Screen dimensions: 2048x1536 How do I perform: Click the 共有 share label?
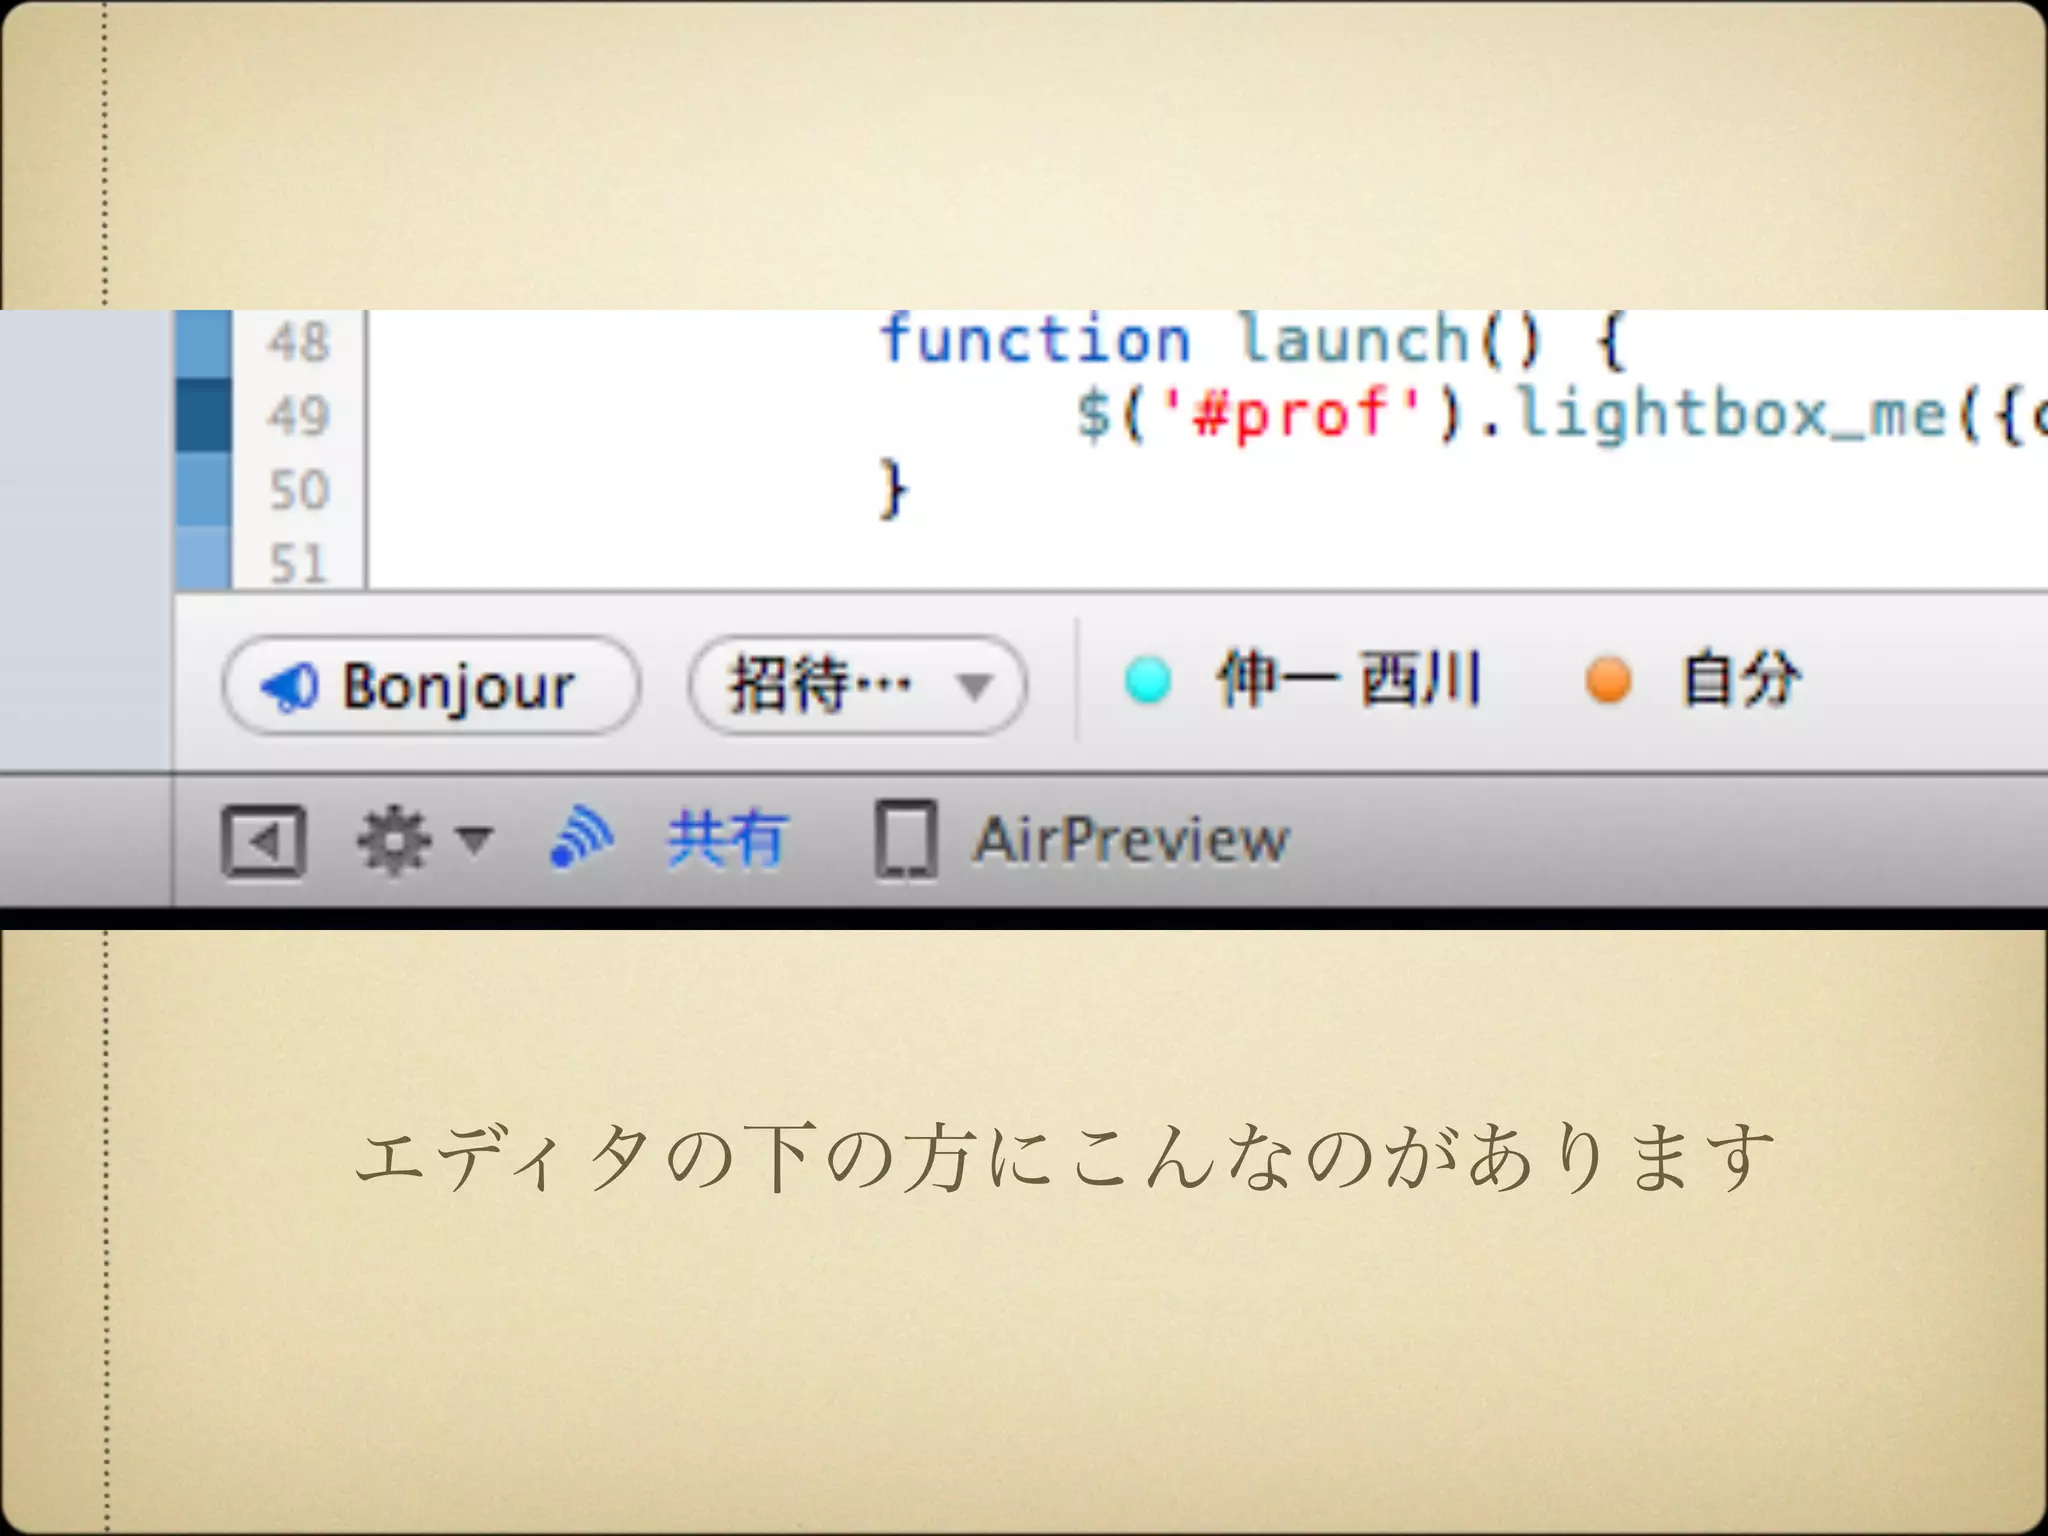(727, 838)
